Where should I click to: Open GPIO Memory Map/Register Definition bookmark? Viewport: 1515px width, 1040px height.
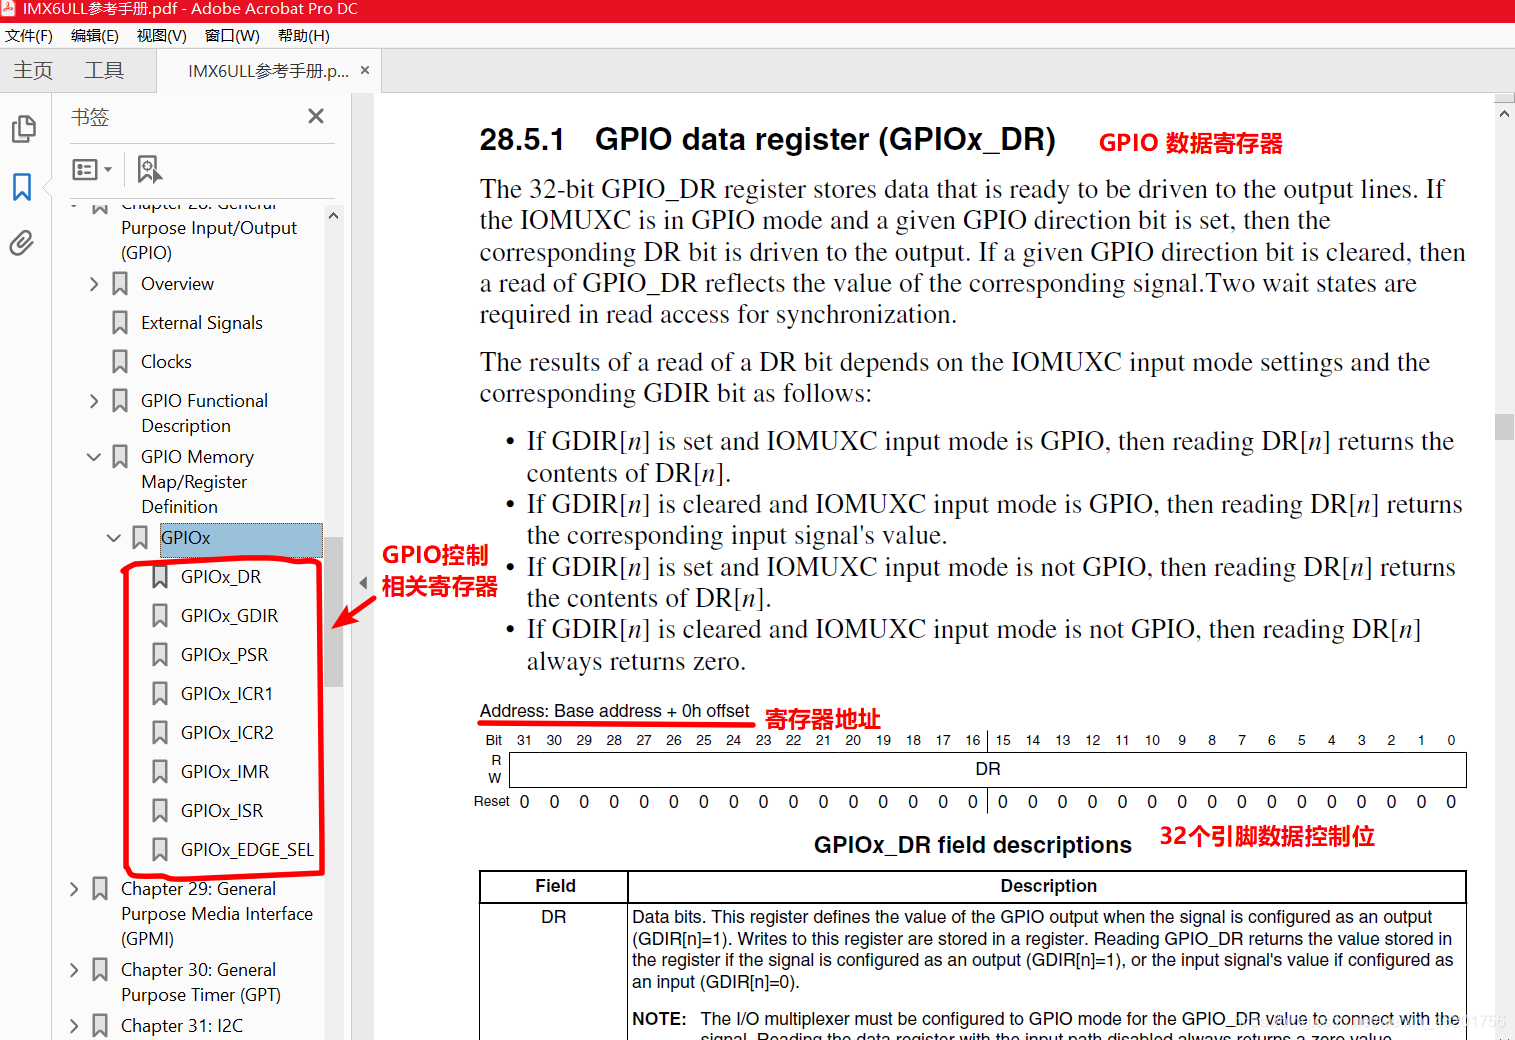coord(197,482)
